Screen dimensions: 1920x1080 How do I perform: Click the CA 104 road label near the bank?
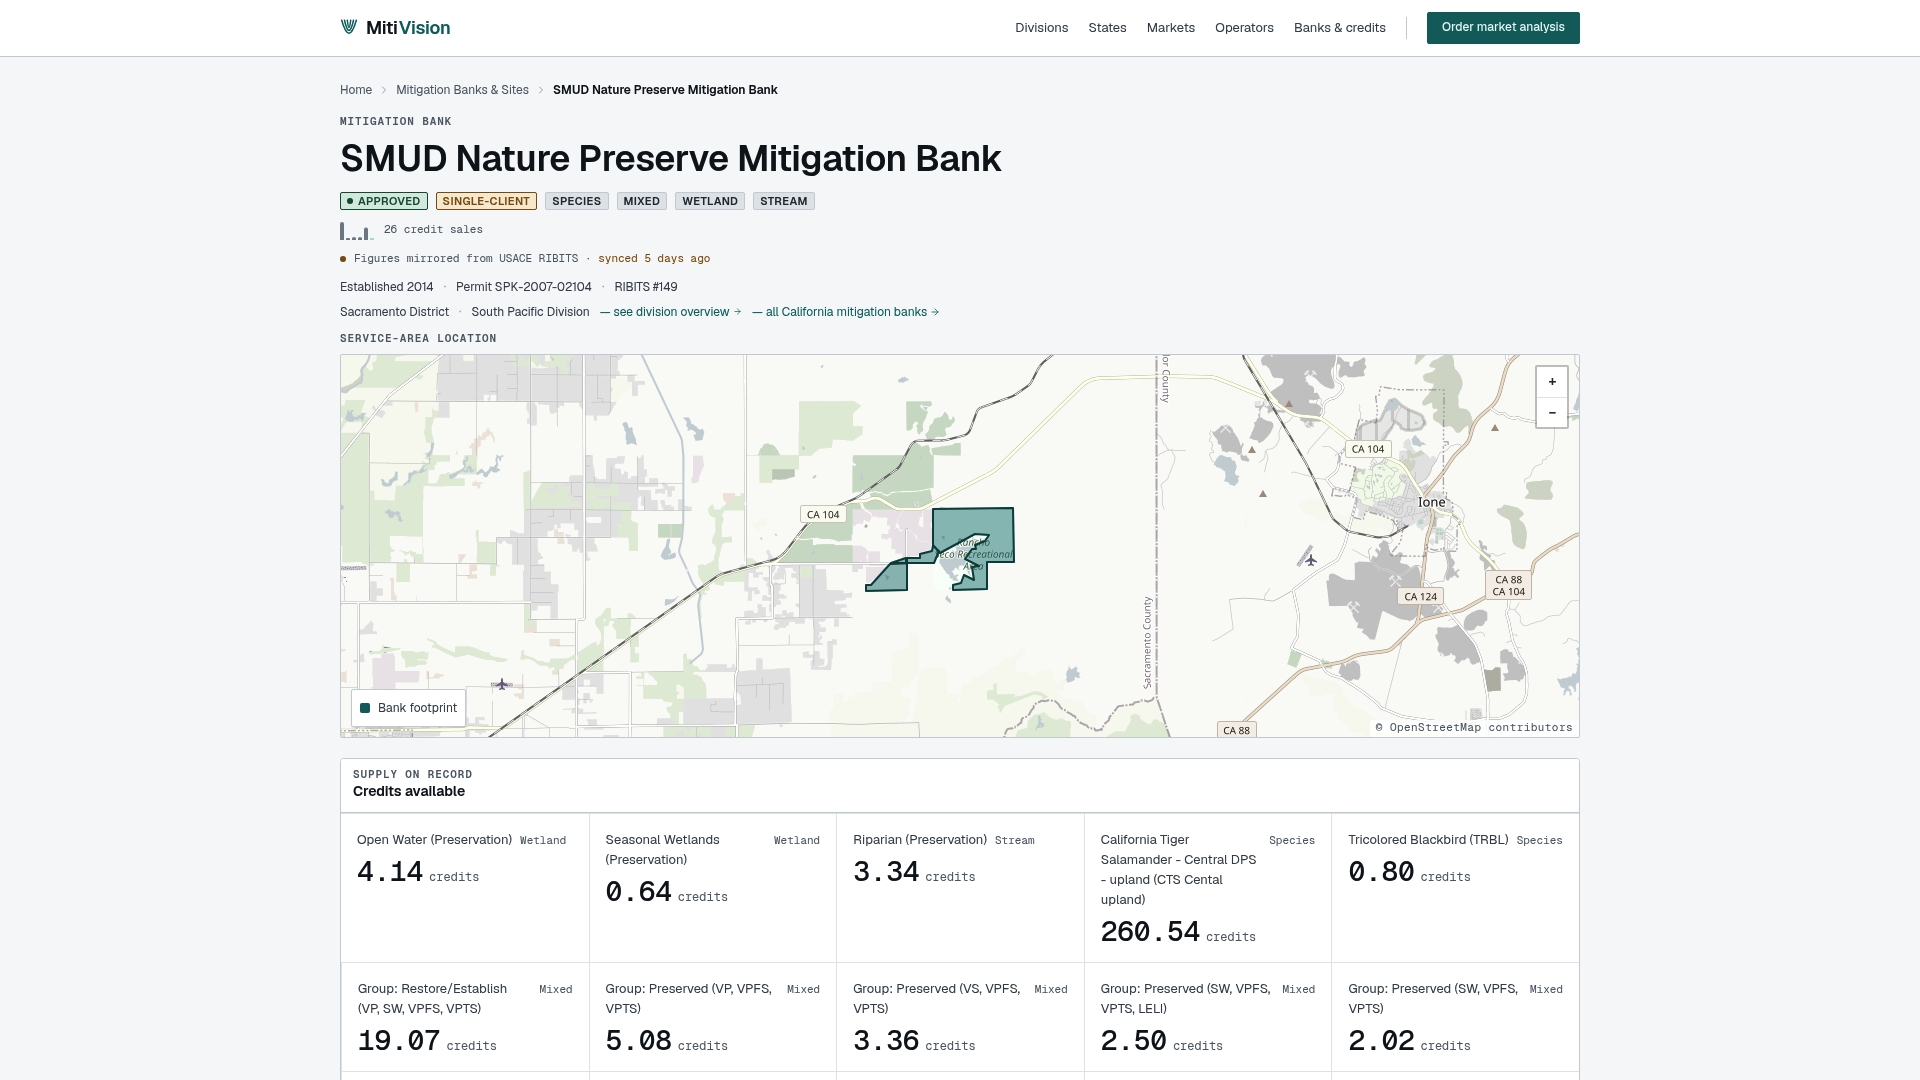823,515
